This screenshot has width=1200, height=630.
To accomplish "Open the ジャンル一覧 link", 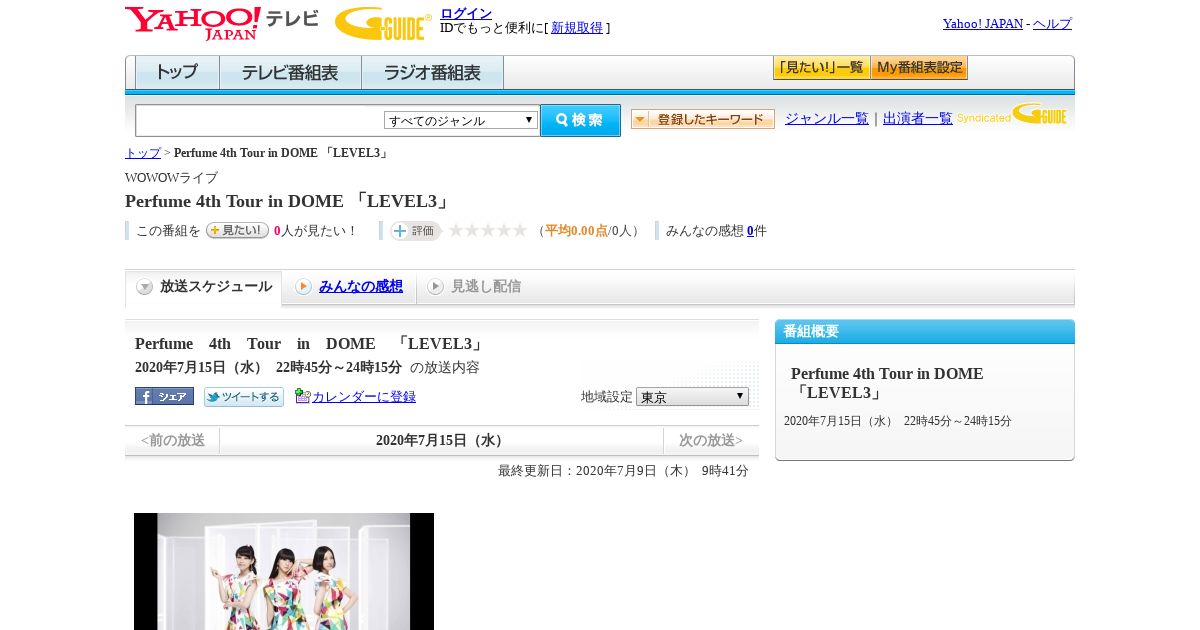I will point(827,119).
